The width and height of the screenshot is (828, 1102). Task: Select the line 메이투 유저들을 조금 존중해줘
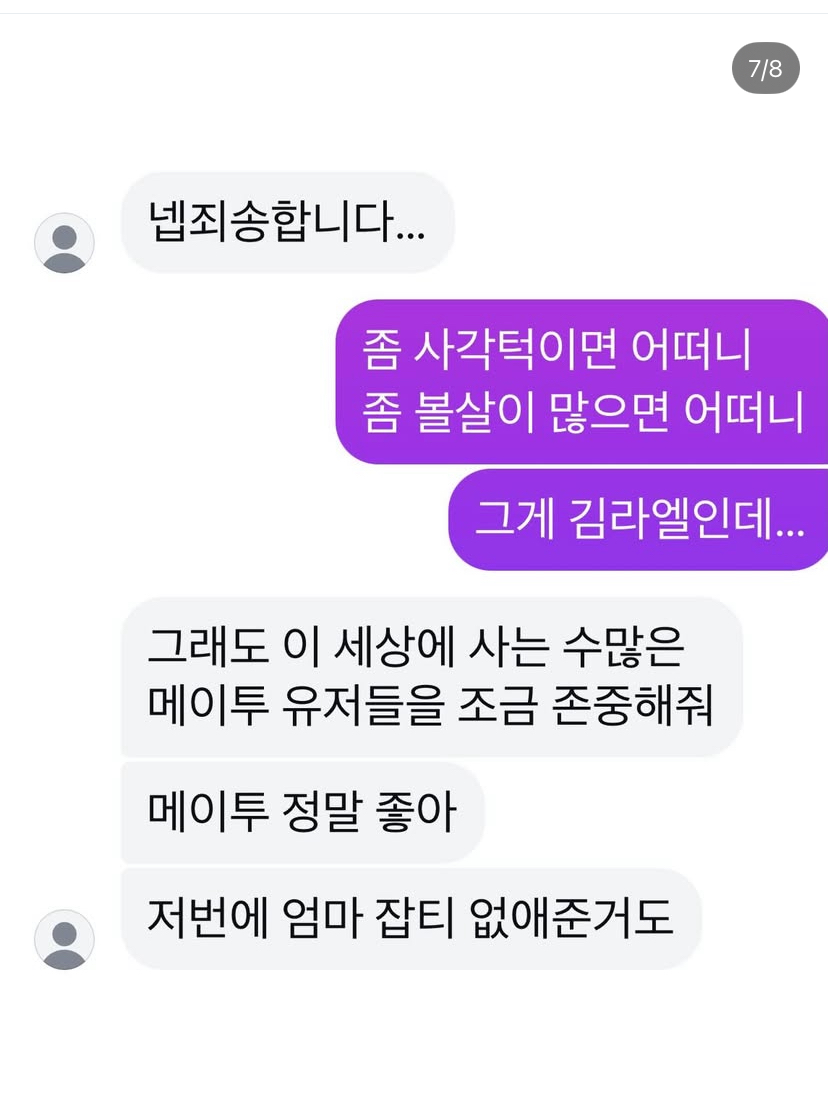(x=430, y=706)
